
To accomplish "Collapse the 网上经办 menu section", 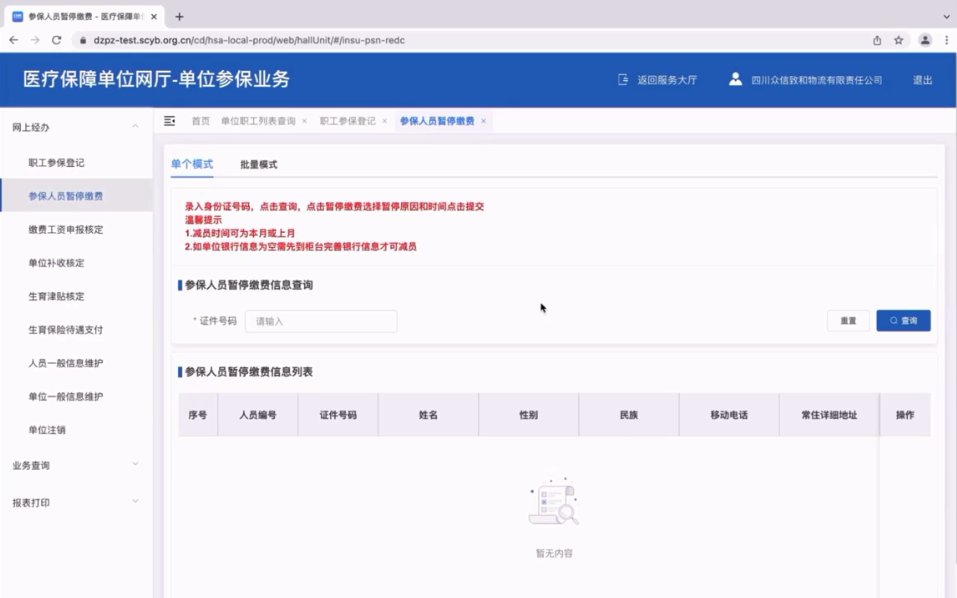I will click(x=135, y=127).
